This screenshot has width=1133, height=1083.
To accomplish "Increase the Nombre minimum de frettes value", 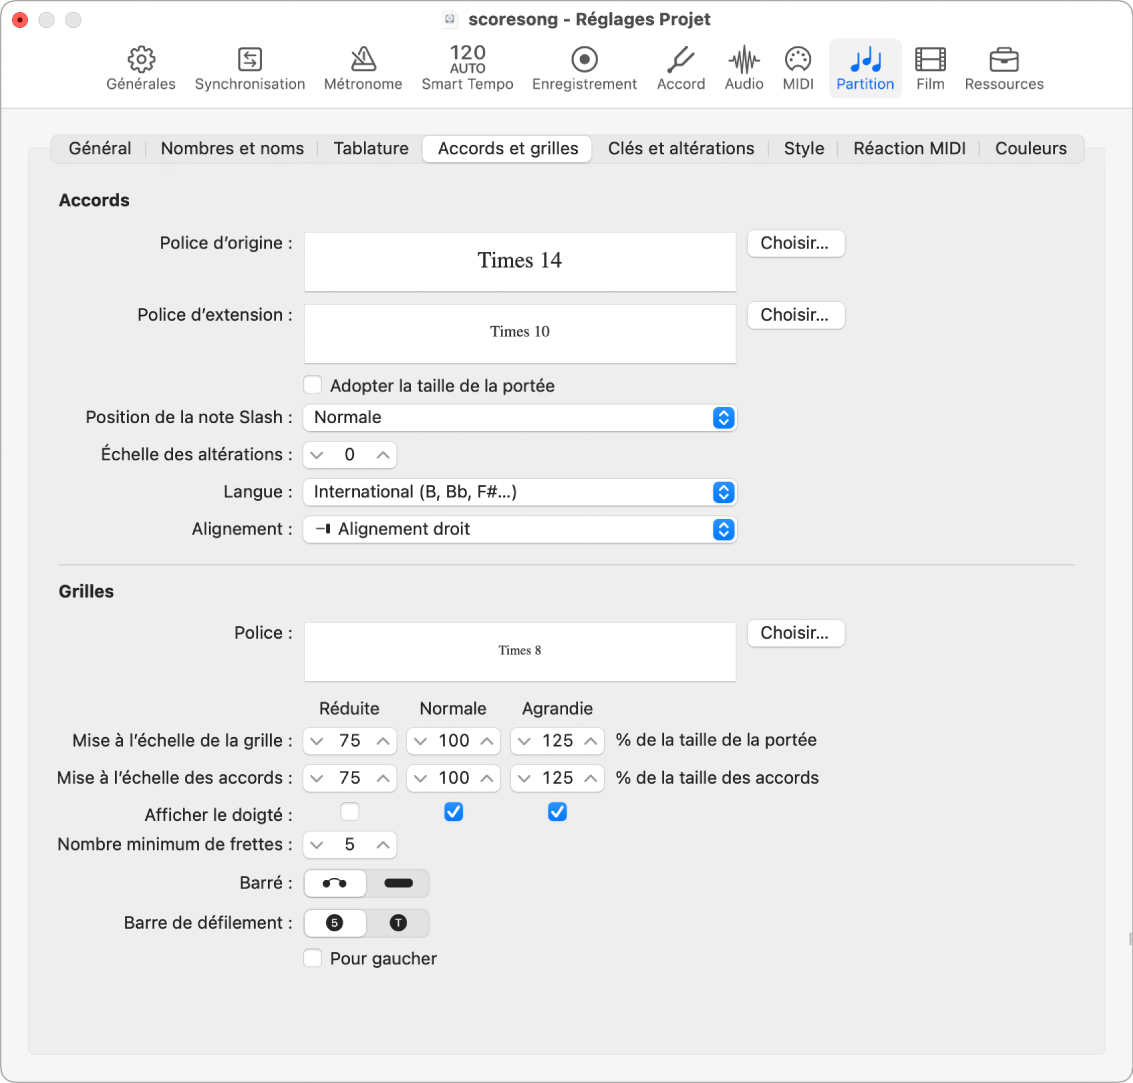I will click(383, 845).
